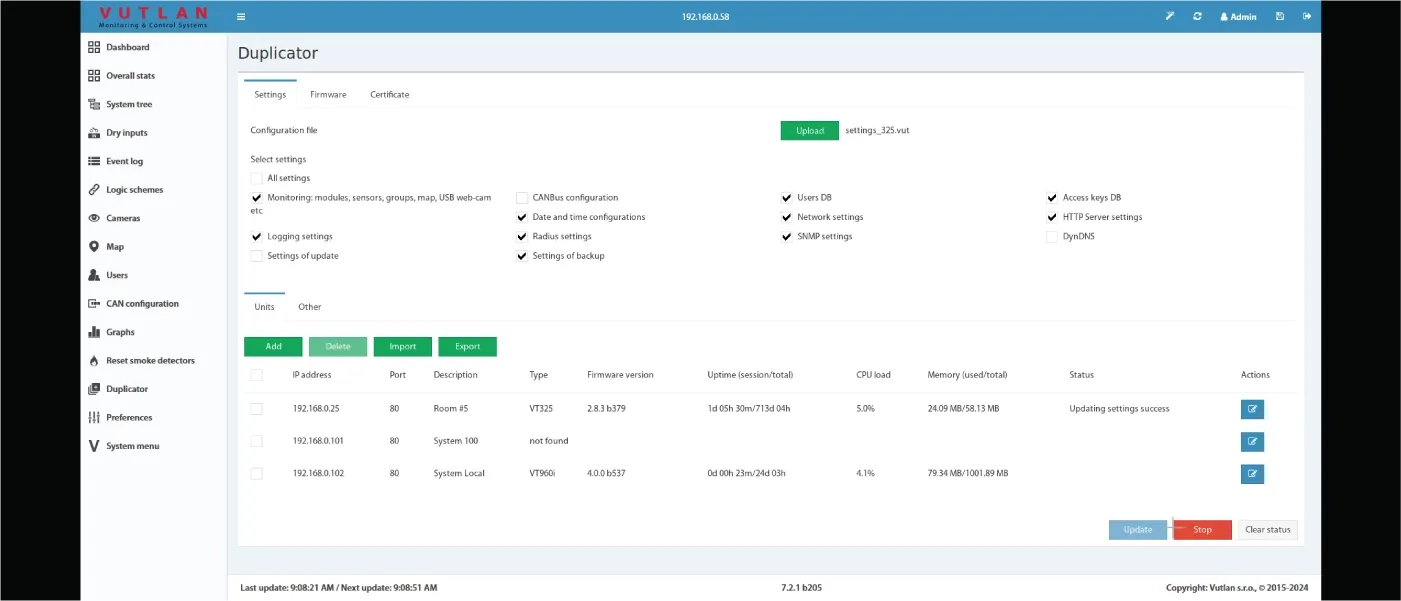Click the Clear status button

coord(1267,530)
